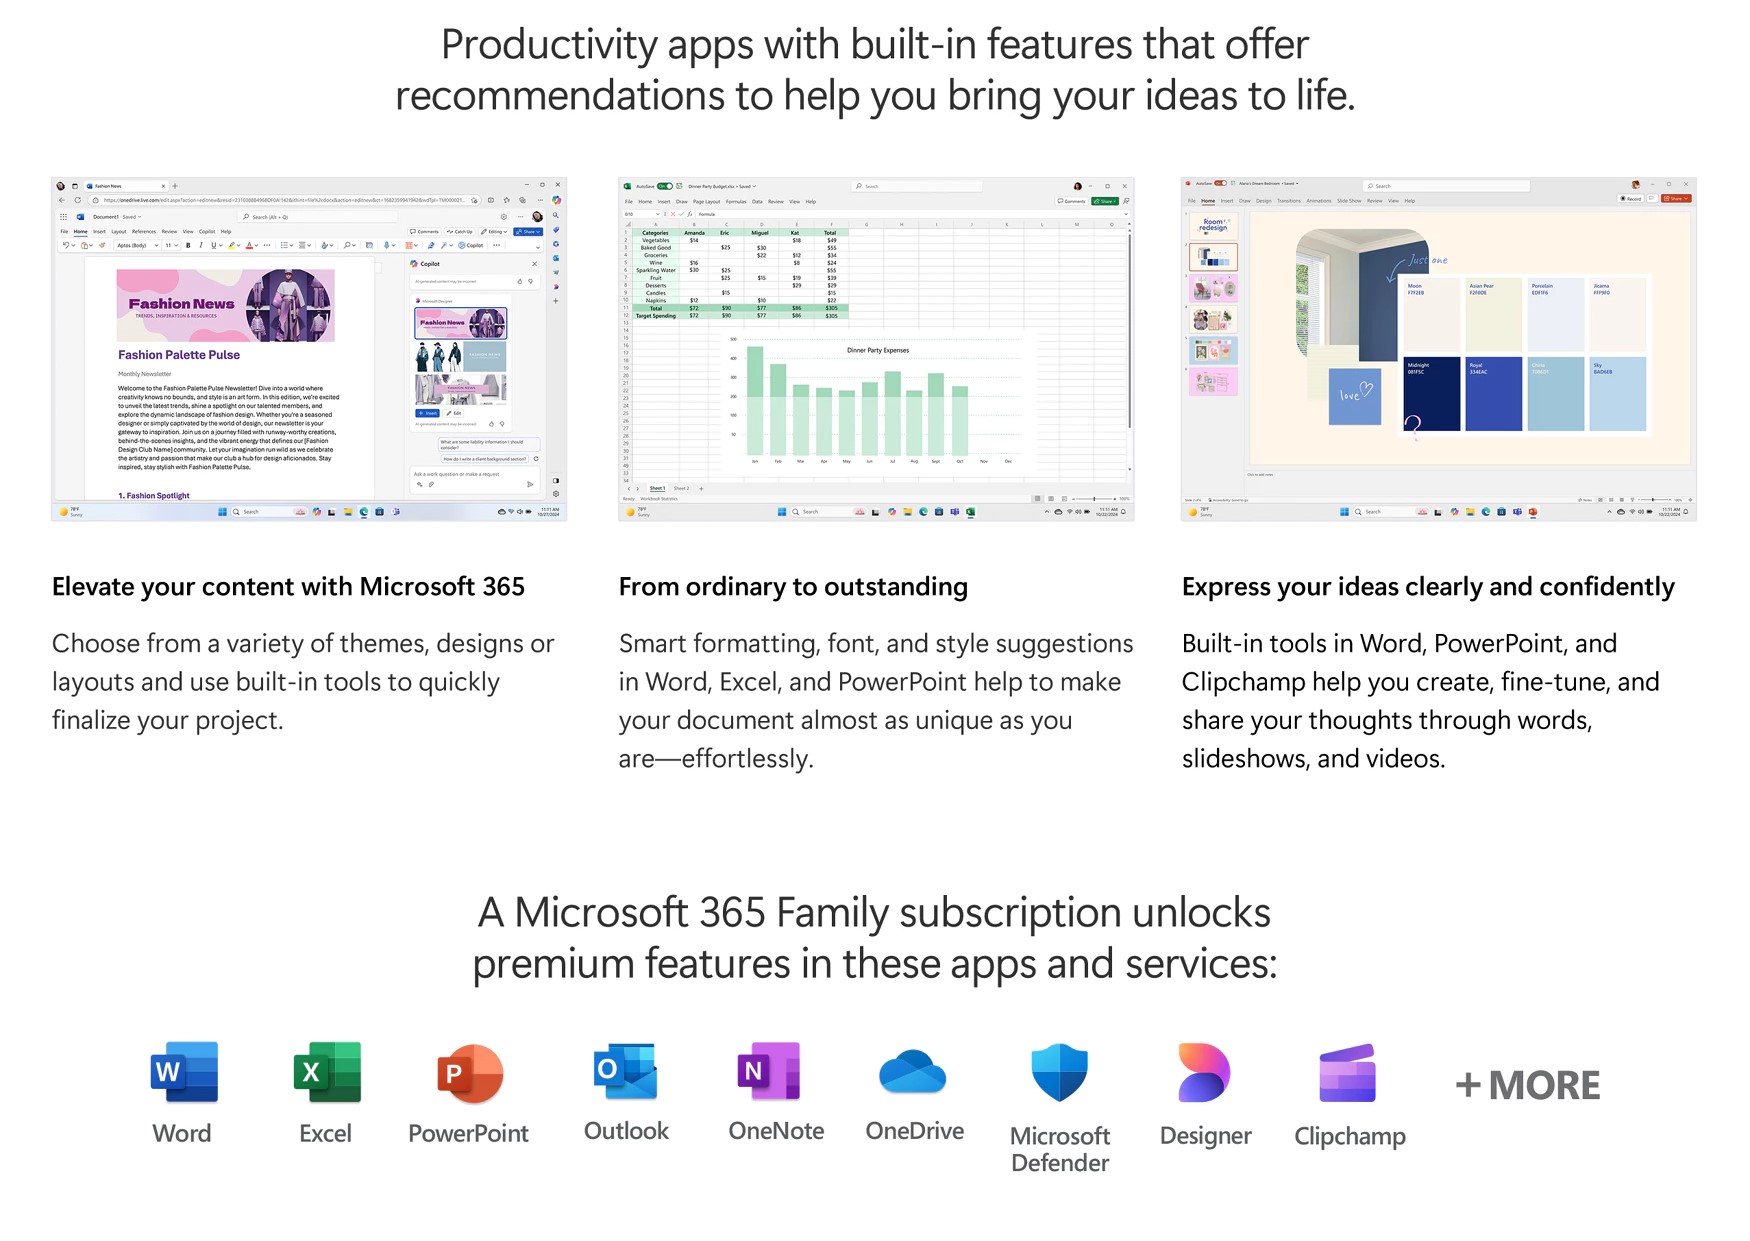1750x1241 pixels.
Task: Click the Midnight color swatch on slide
Action: 1432,394
